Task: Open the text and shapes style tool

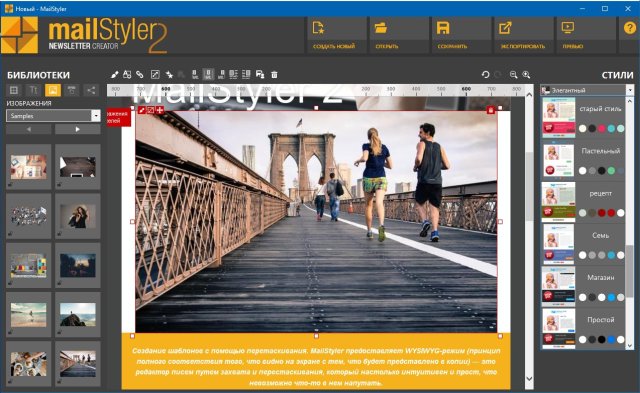Action: tap(127, 74)
